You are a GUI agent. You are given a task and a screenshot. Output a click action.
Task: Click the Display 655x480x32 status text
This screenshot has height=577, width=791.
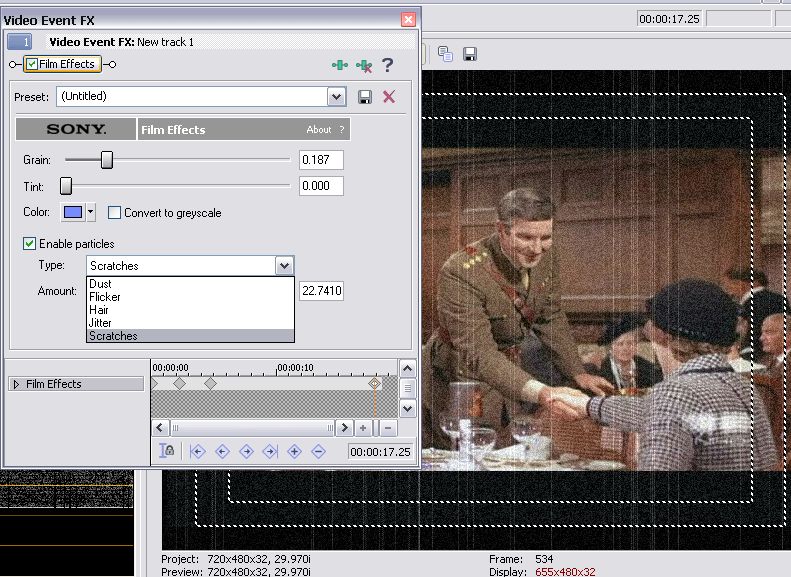click(x=542, y=572)
